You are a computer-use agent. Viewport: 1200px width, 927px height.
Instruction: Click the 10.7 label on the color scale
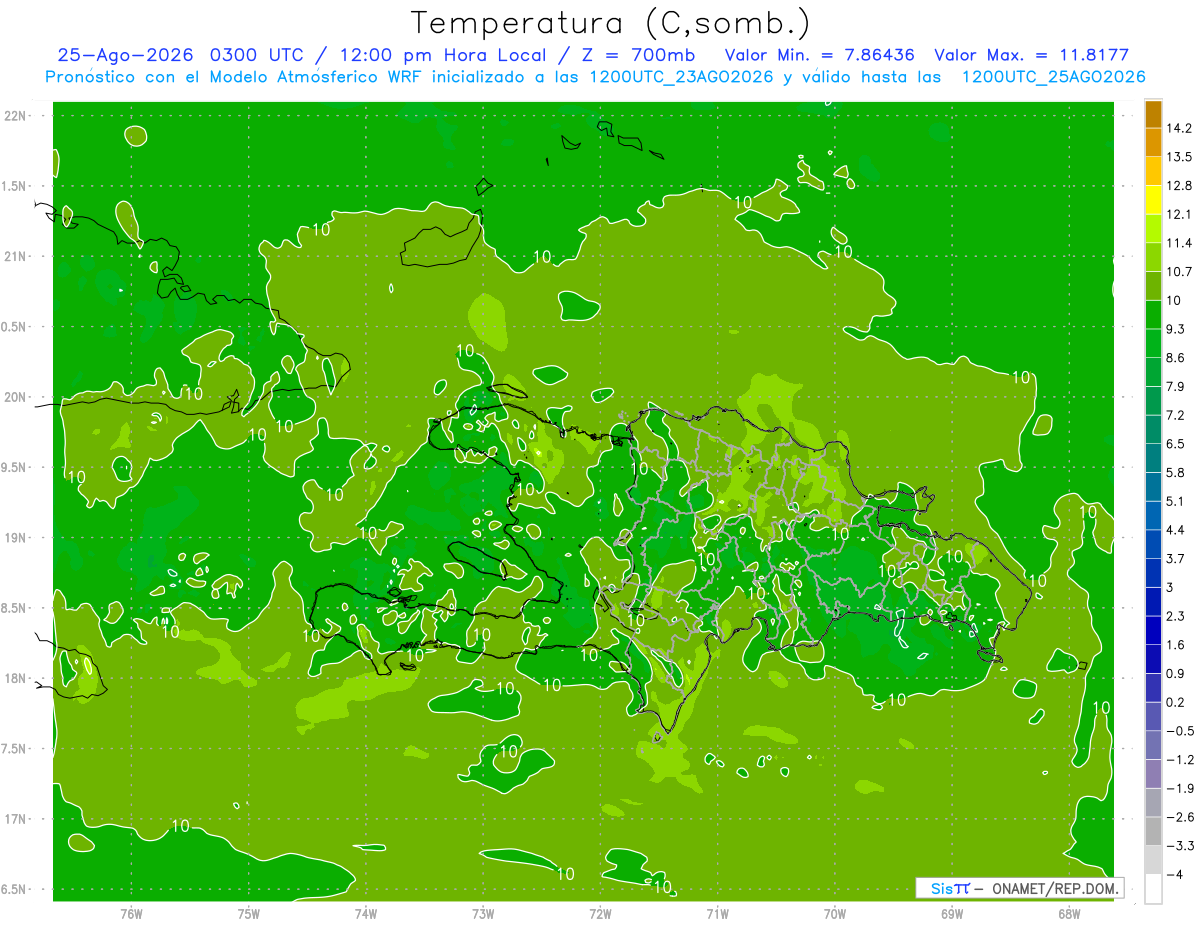tap(1180, 272)
